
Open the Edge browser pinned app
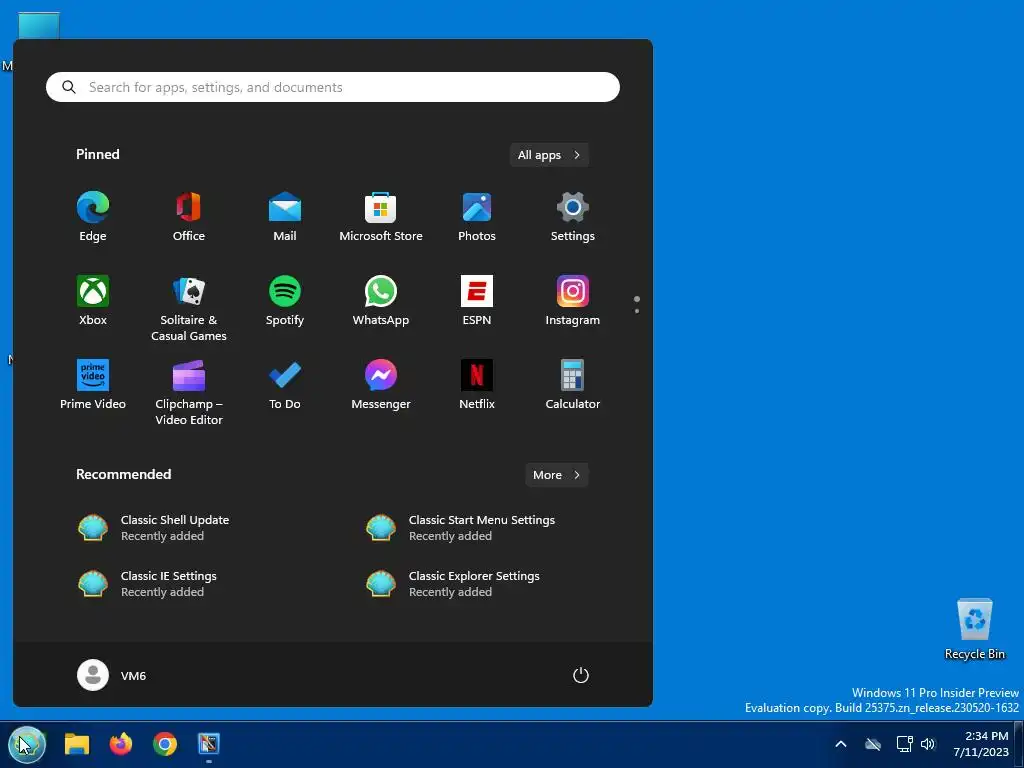(x=93, y=217)
